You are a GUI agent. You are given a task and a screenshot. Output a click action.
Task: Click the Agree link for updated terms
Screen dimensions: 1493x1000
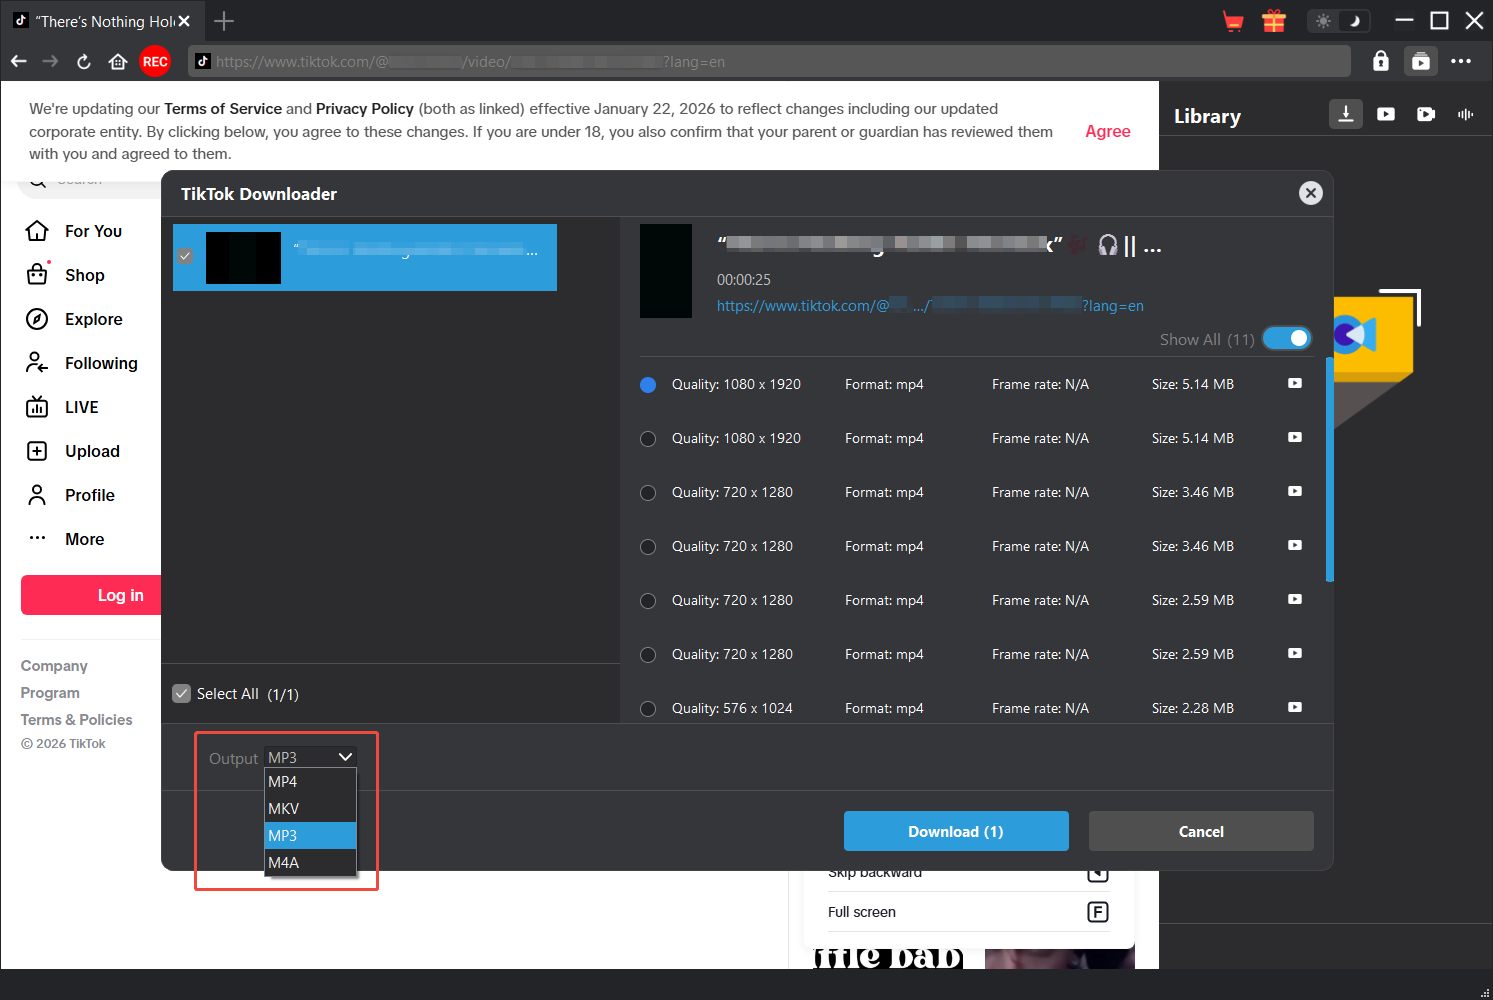(1107, 131)
